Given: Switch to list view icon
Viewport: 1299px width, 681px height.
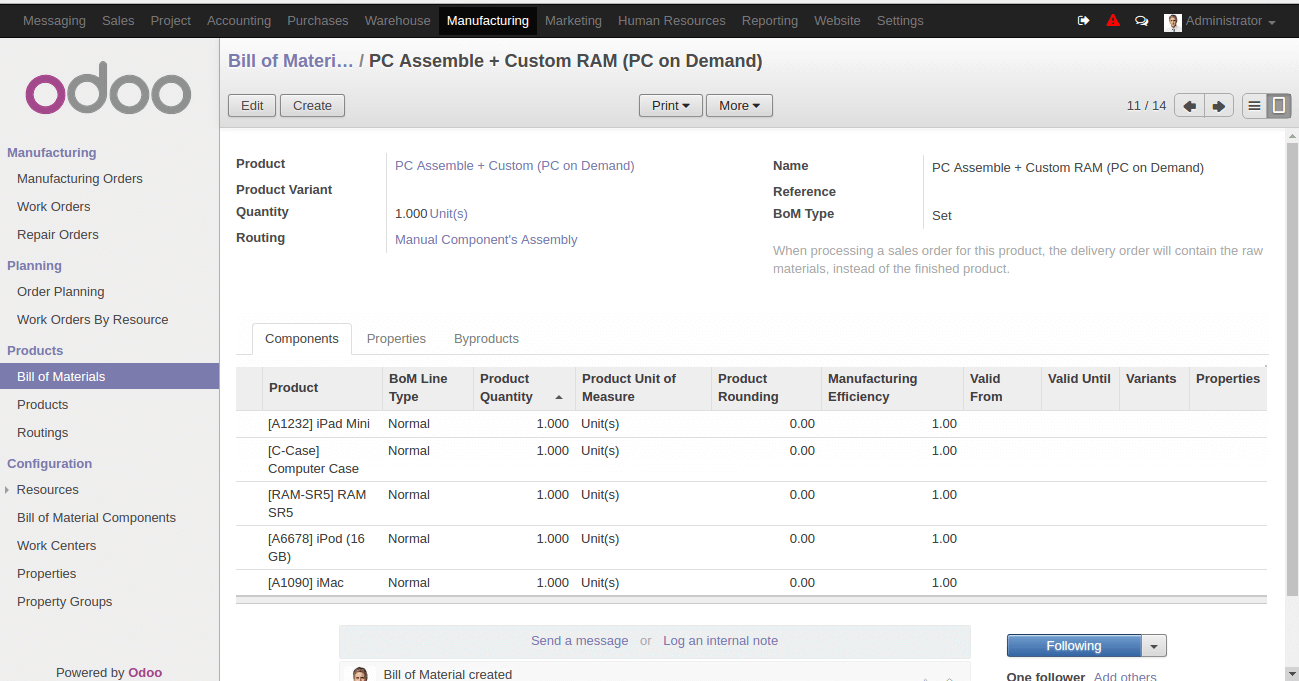Looking at the screenshot, I should pyautogui.click(x=1254, y=106).
